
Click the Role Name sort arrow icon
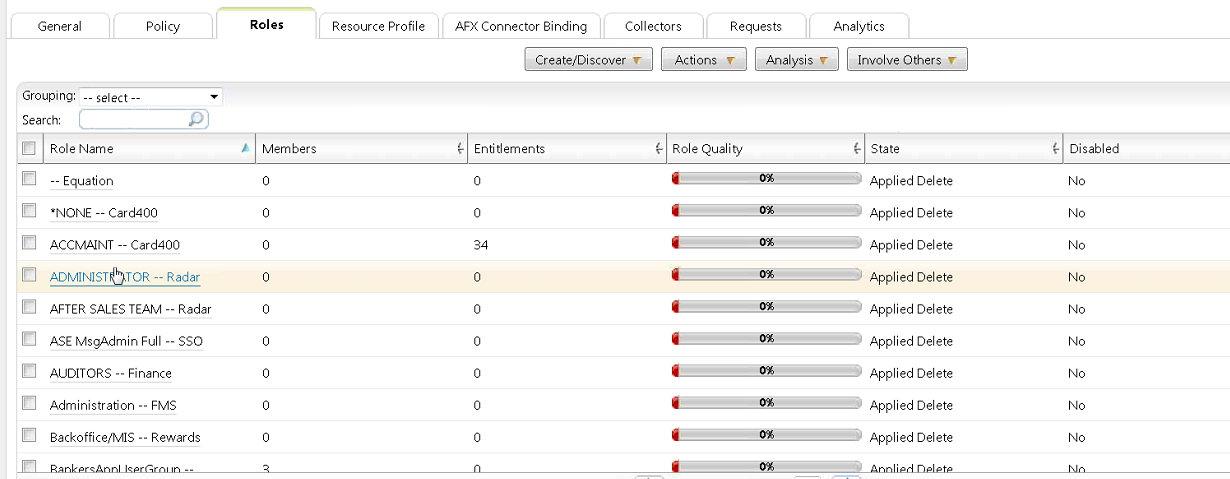pyautogui.click(x=245, y=148)
